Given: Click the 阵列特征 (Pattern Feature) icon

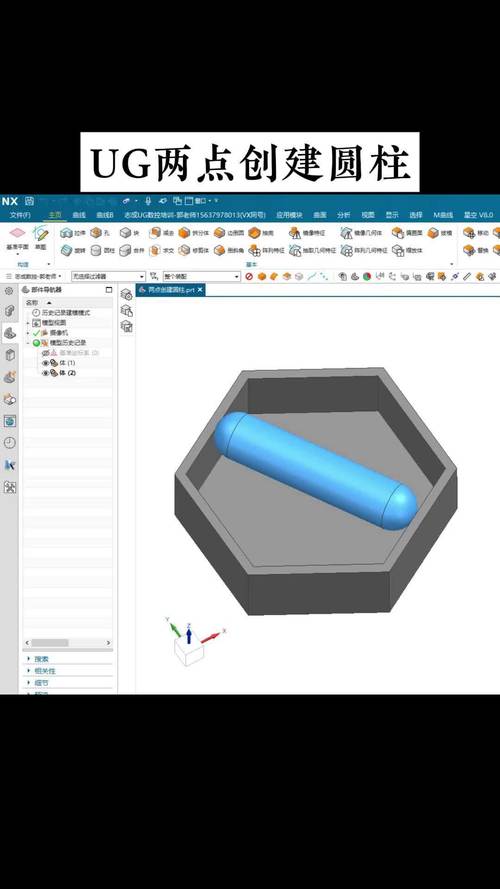Looking at the screenshot, I should [255, 250].
